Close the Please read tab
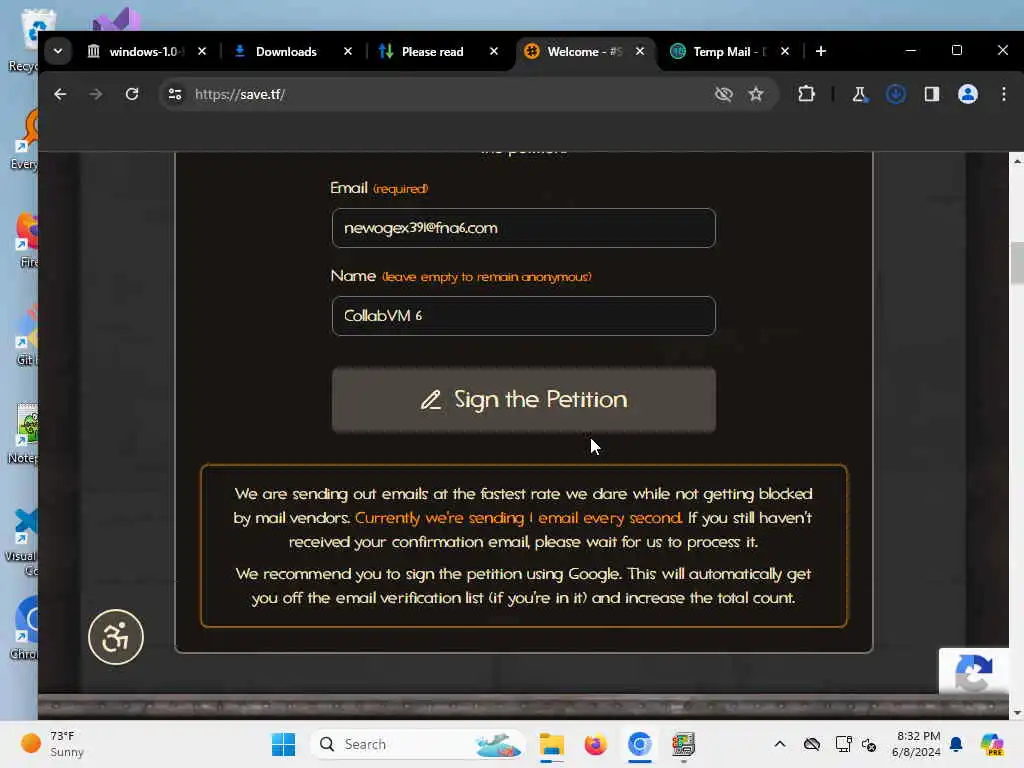This screenshot has width=1024, height=768. coord(494,51)
